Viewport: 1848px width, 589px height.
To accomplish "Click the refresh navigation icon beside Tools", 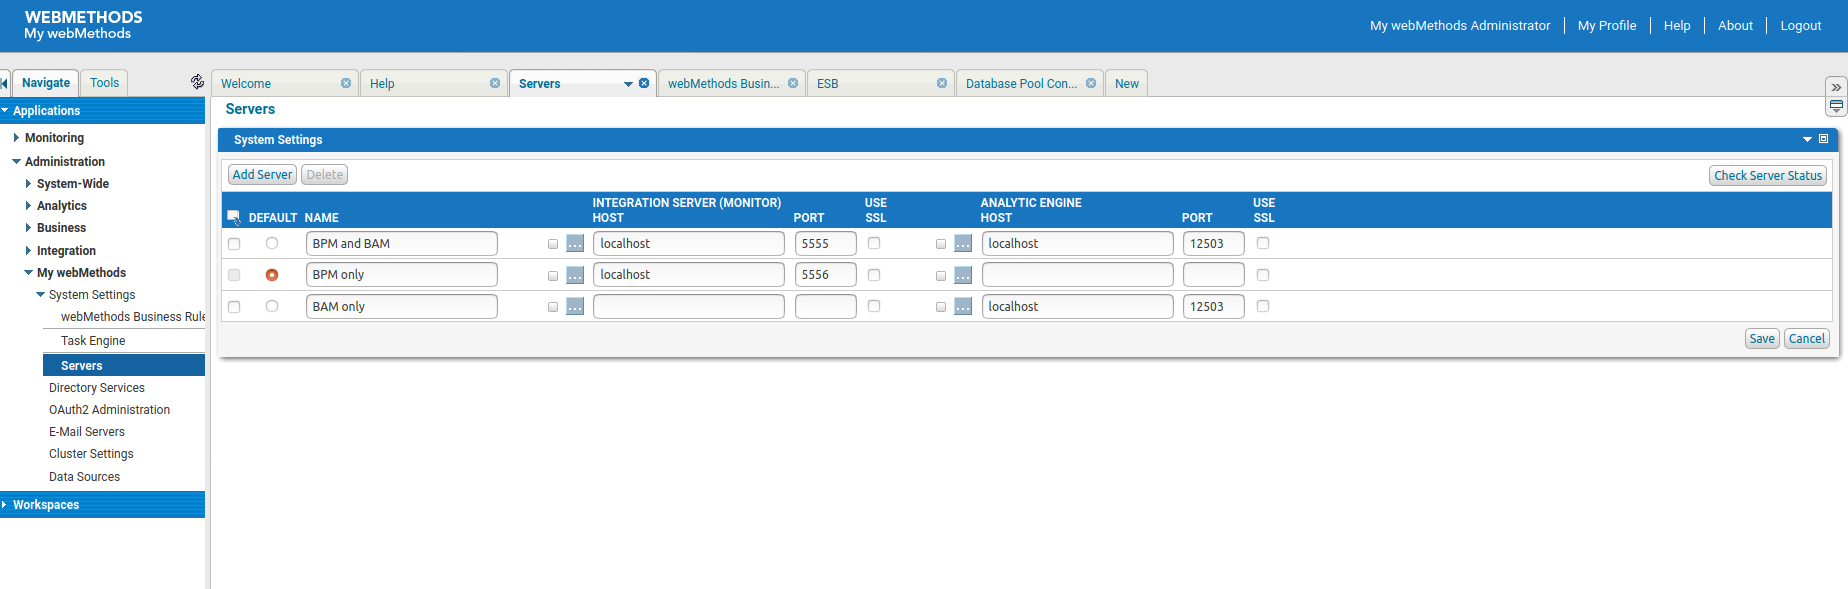I will pos(197,82).
